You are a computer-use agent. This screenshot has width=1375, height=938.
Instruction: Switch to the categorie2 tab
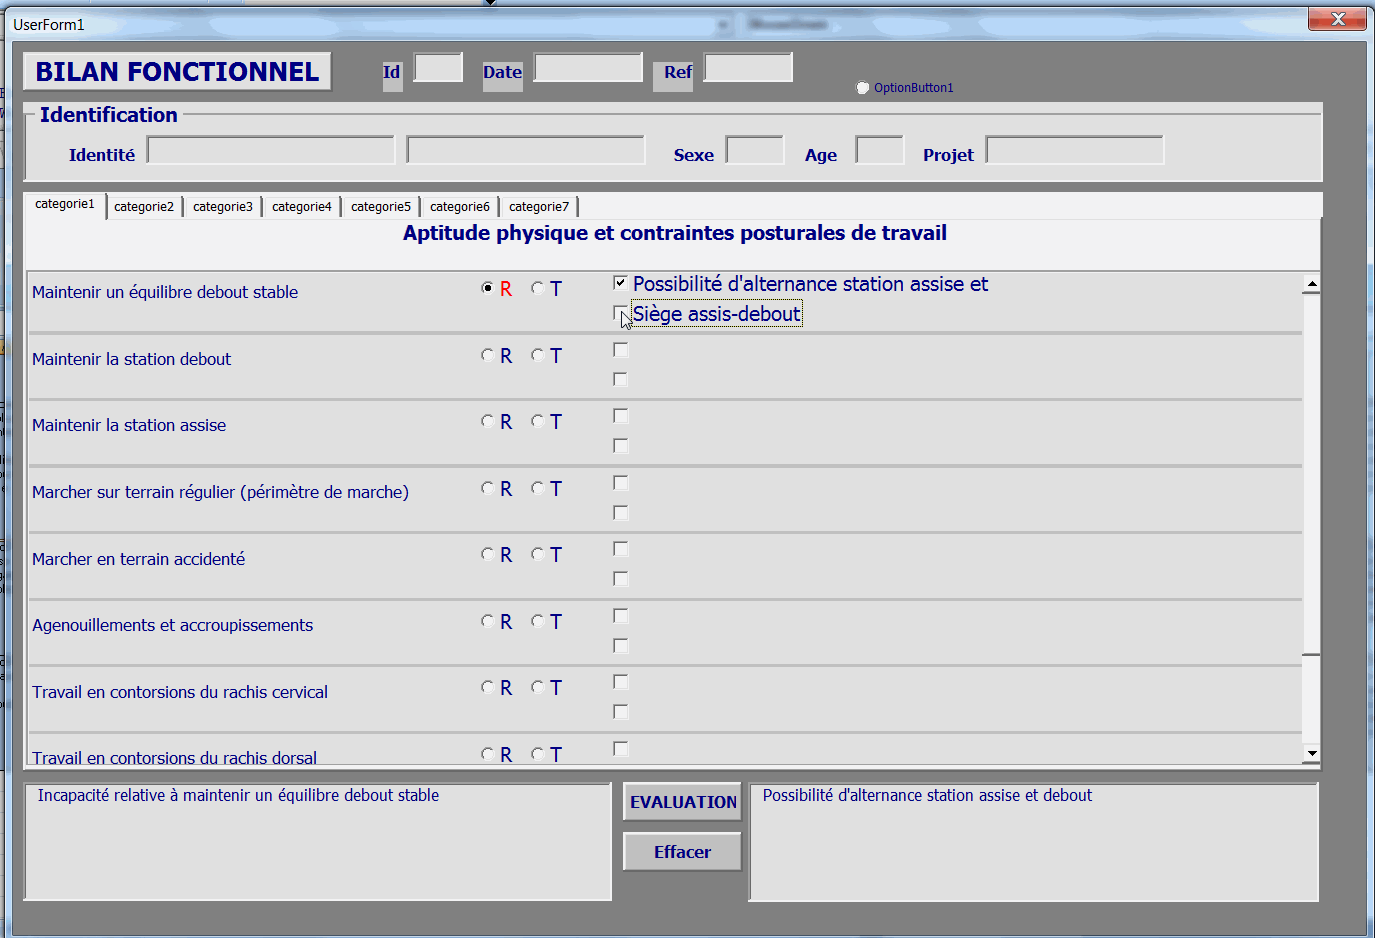click(143, 207)
